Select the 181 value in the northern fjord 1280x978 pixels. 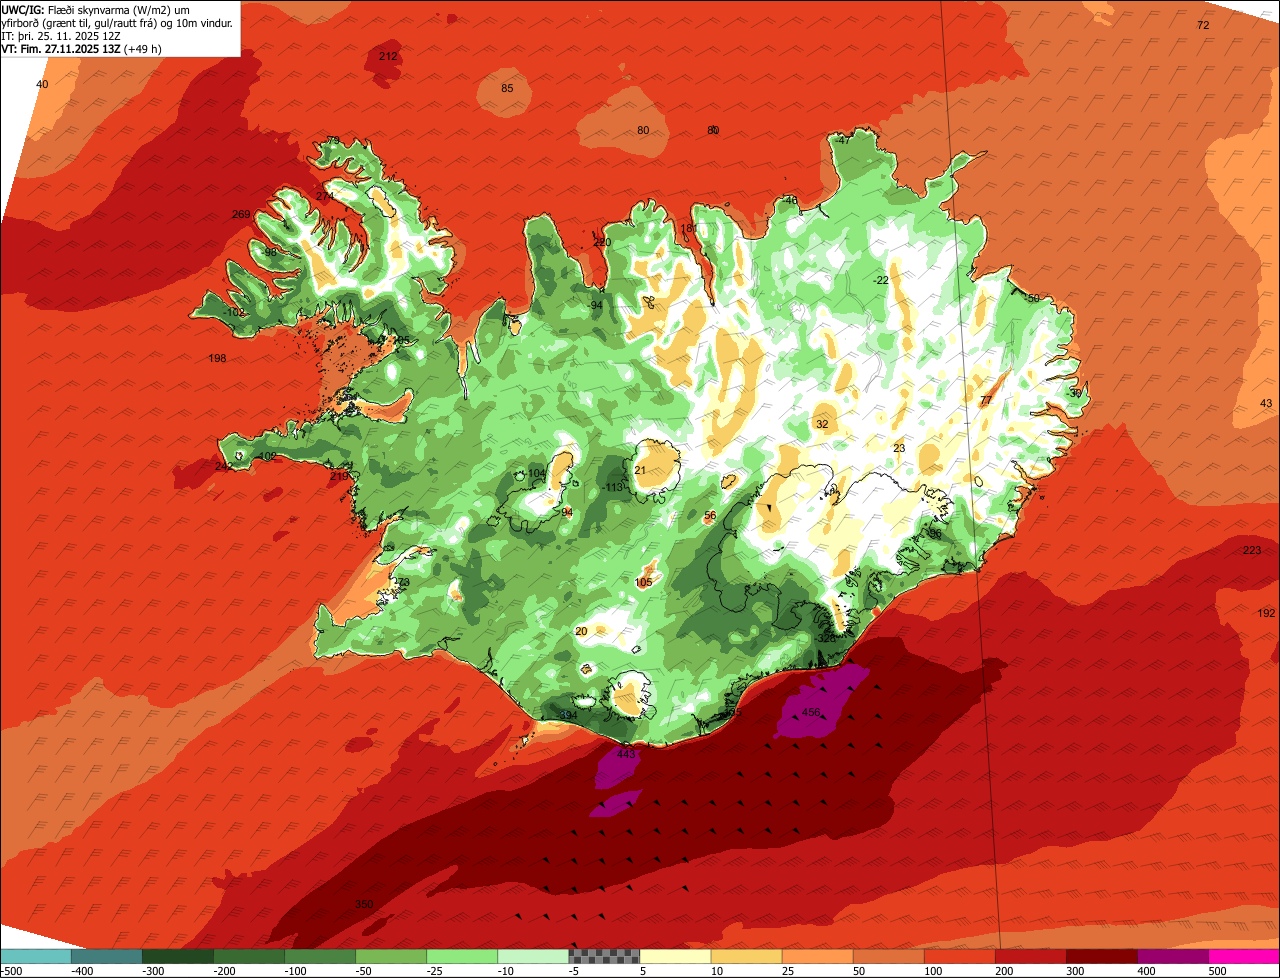689,228
